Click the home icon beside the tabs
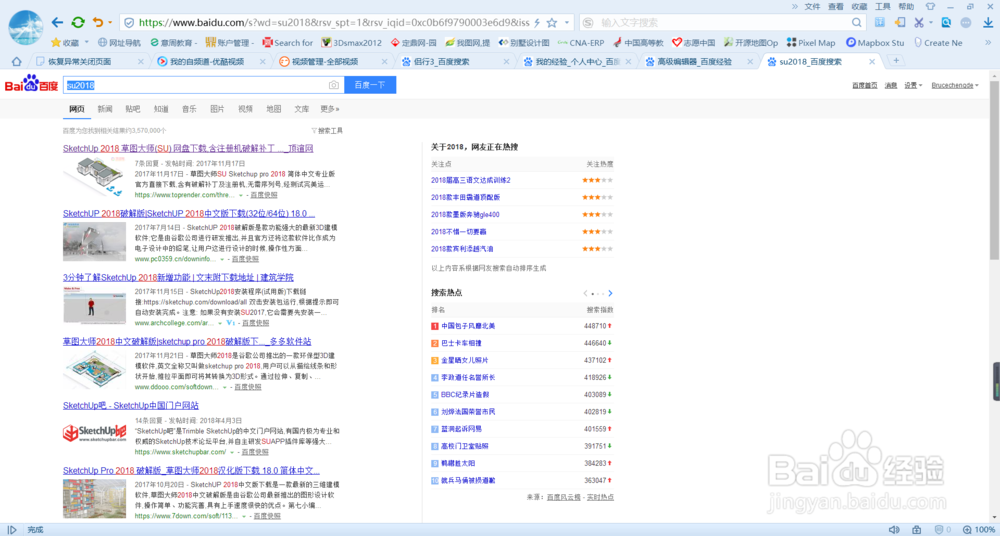This screenshot has height=536, width=1000. 17,62
